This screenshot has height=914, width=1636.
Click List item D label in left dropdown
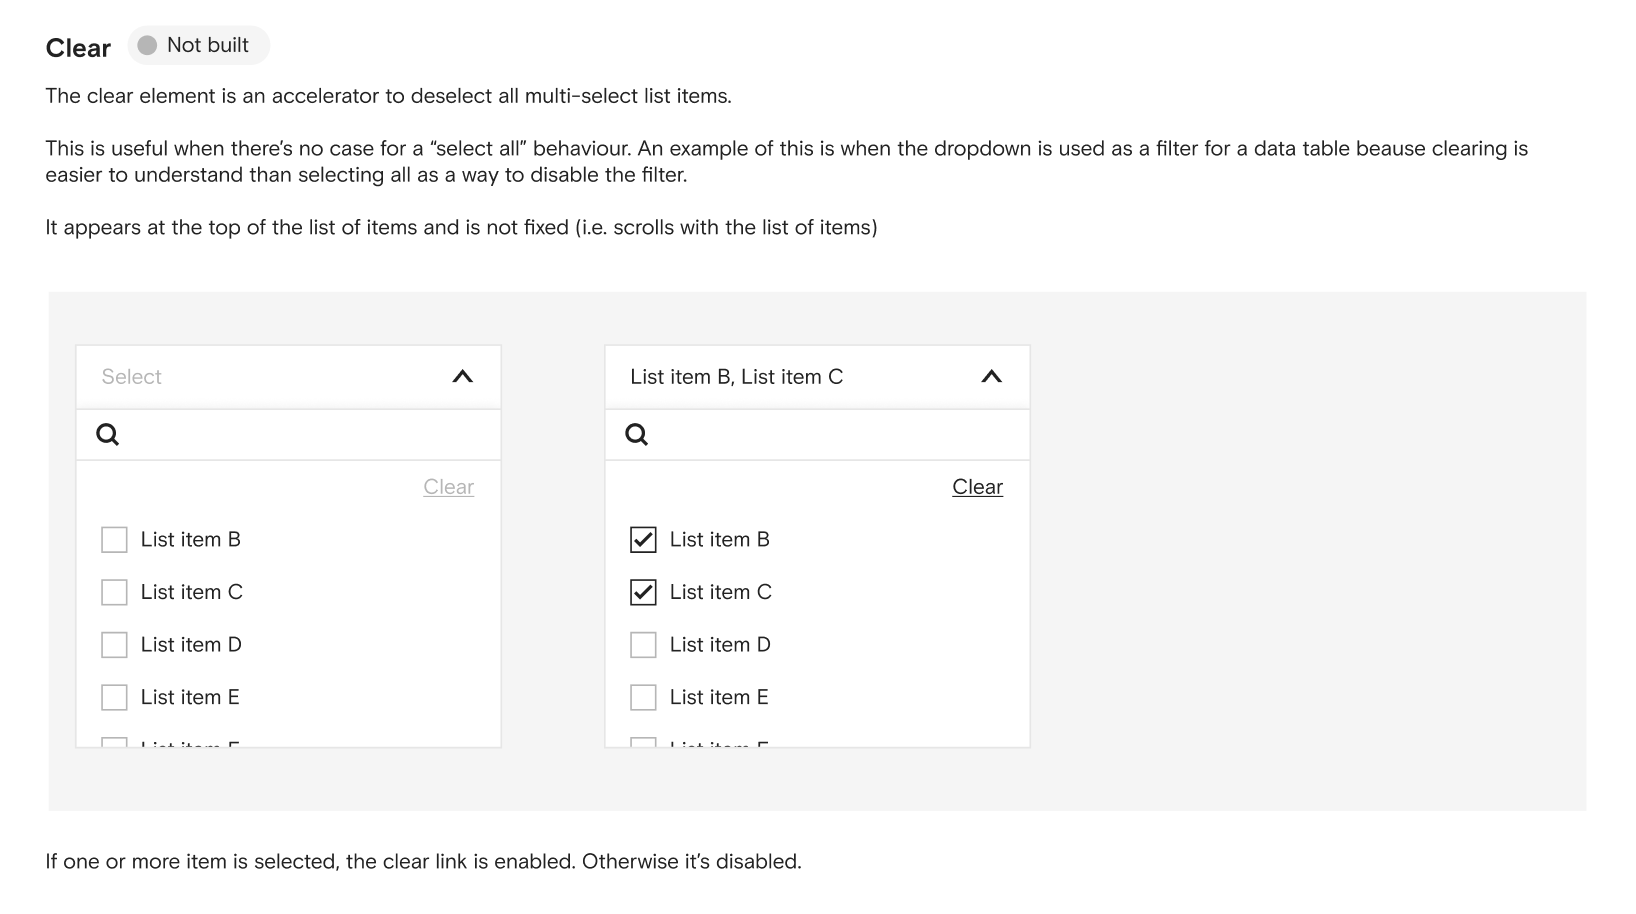[x=191, y=645]
